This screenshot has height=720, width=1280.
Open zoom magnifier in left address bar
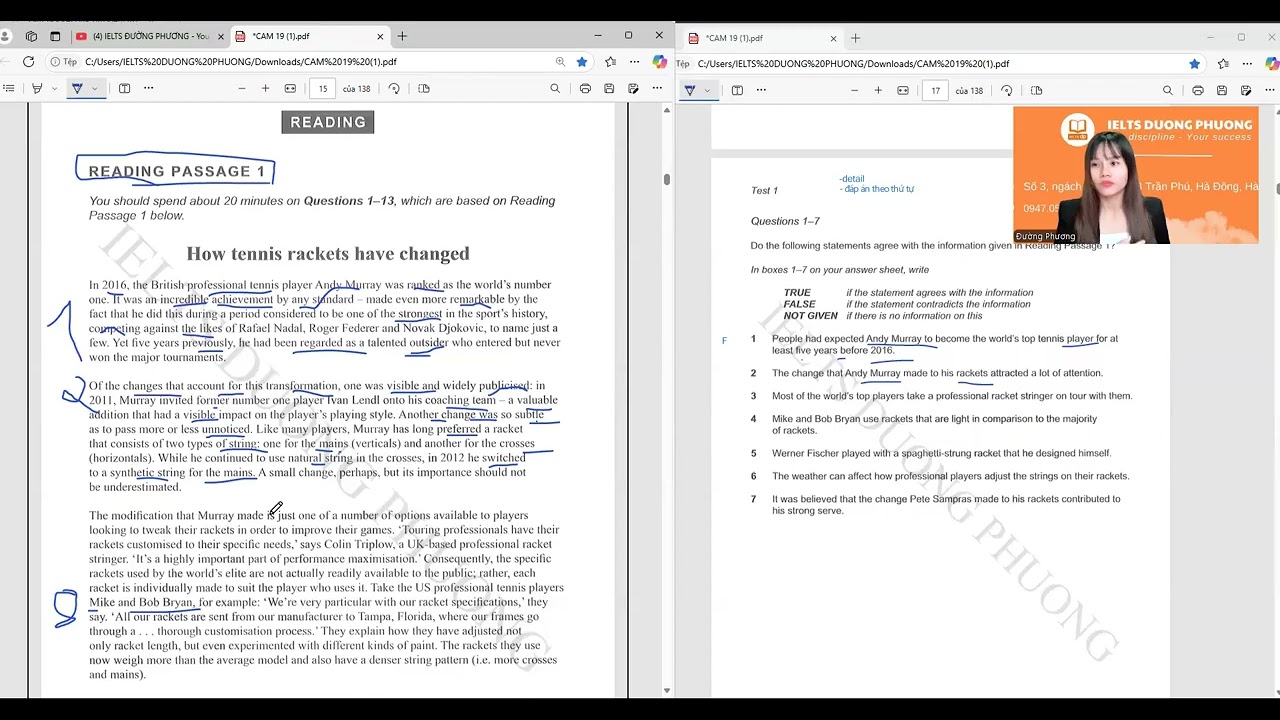click(560, 61)
